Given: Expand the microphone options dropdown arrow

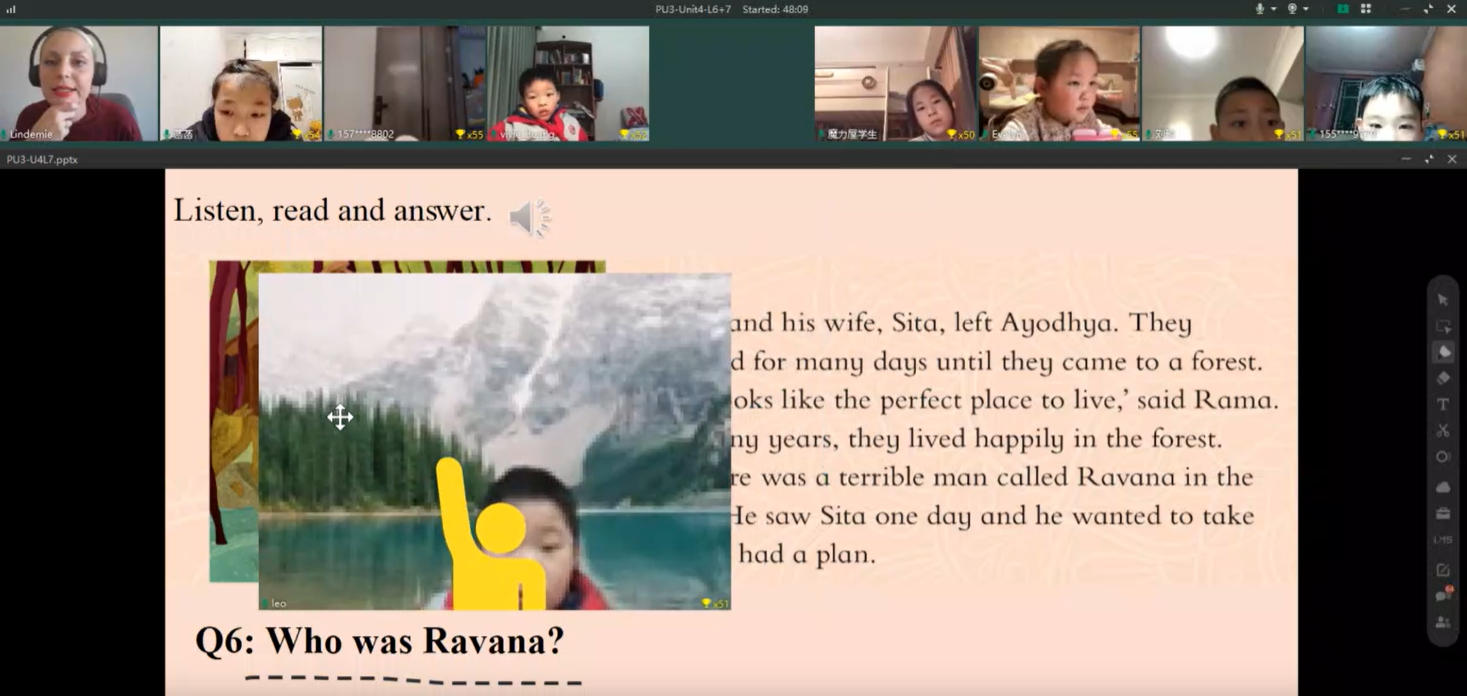Looking at the screenshot, I should click(1272, 9).
